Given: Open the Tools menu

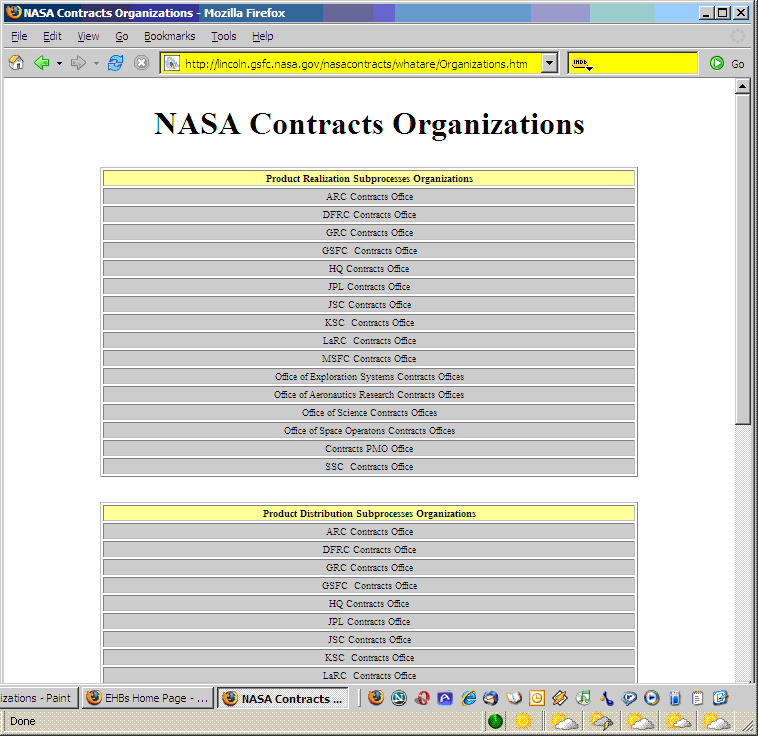Looking at the screenshot, I should pyautogui.click(x=223, y=36).
